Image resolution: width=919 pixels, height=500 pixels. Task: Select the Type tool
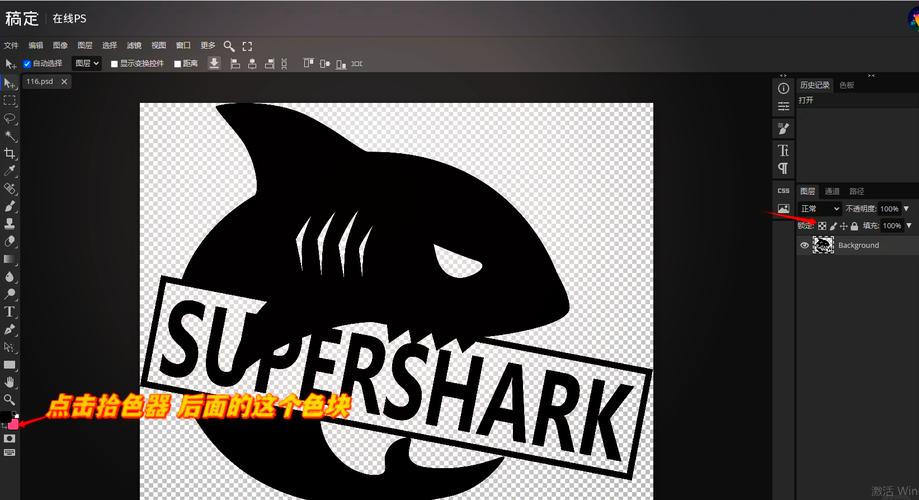click(x=10, y=312)
